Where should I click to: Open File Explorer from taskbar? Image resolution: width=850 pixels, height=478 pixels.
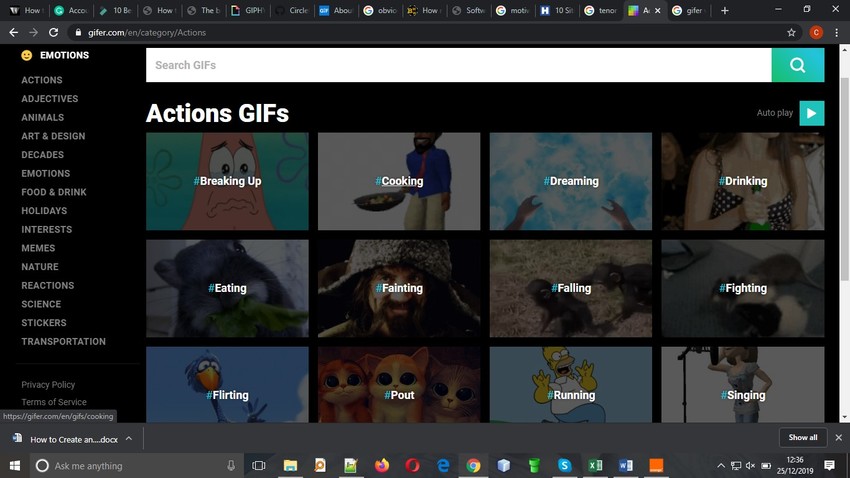click(x=291, y=466)
